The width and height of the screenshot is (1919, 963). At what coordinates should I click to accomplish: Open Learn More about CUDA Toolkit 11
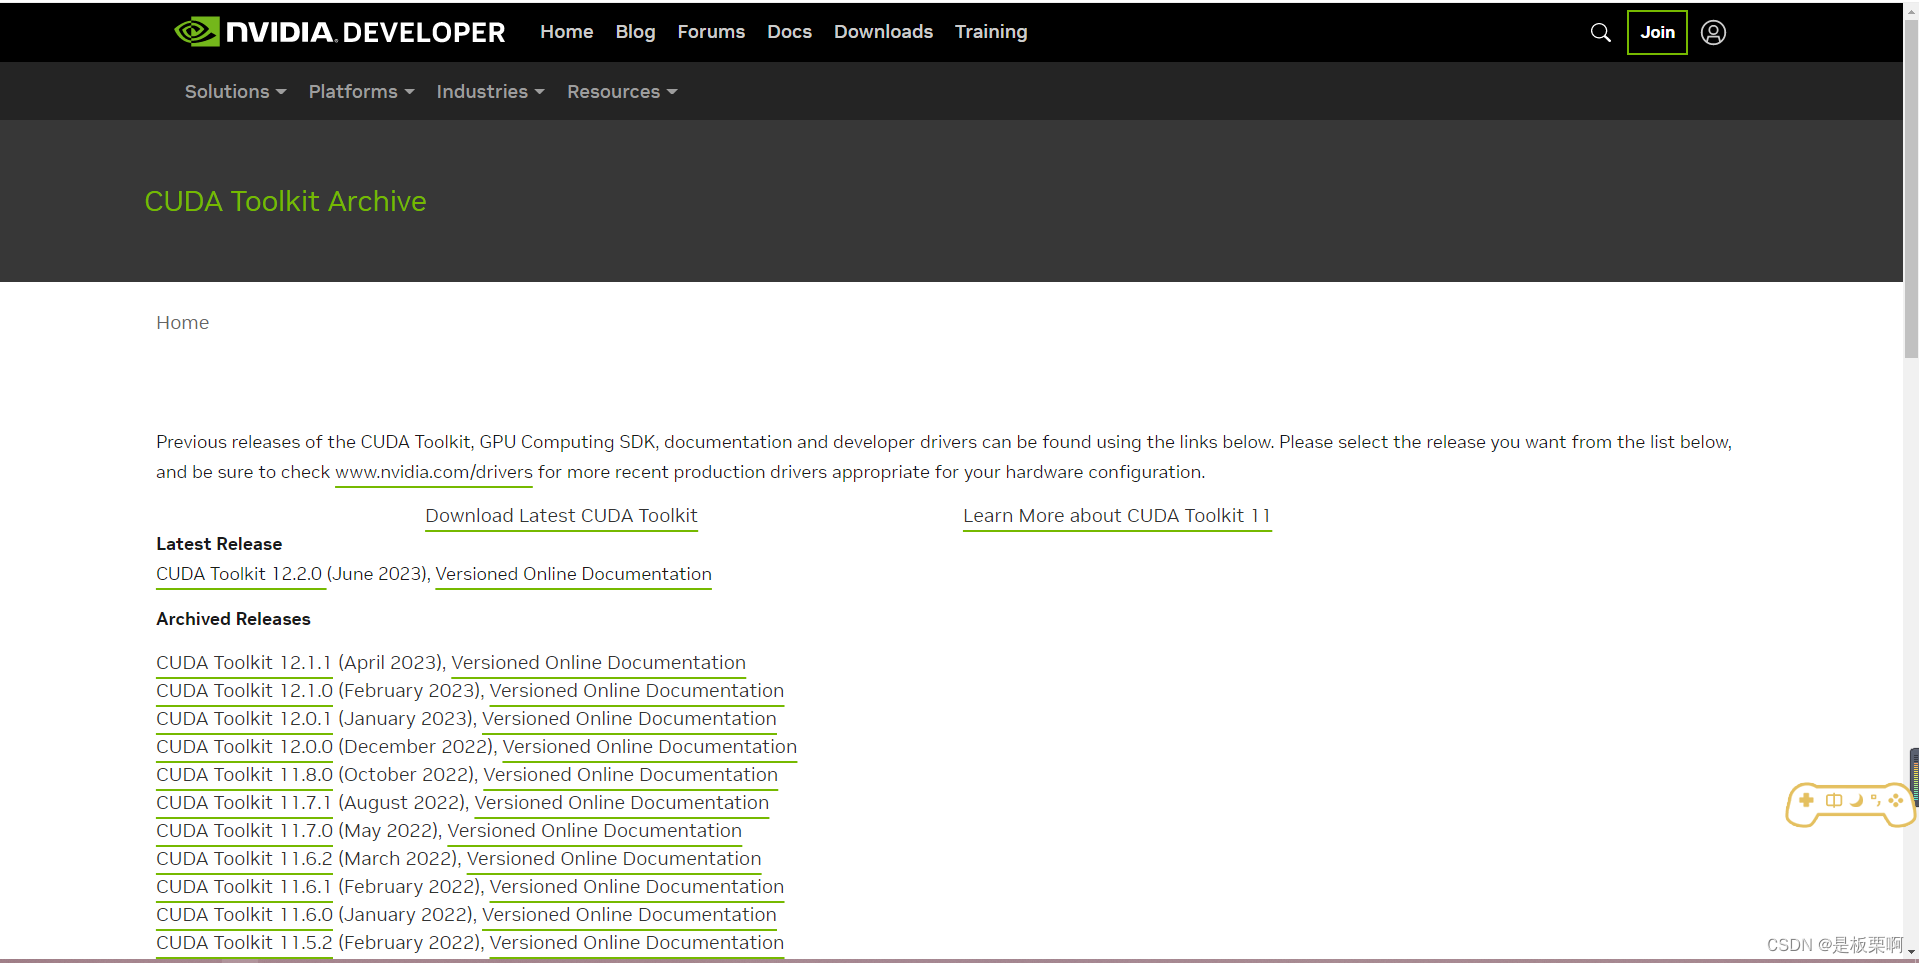1117,516
